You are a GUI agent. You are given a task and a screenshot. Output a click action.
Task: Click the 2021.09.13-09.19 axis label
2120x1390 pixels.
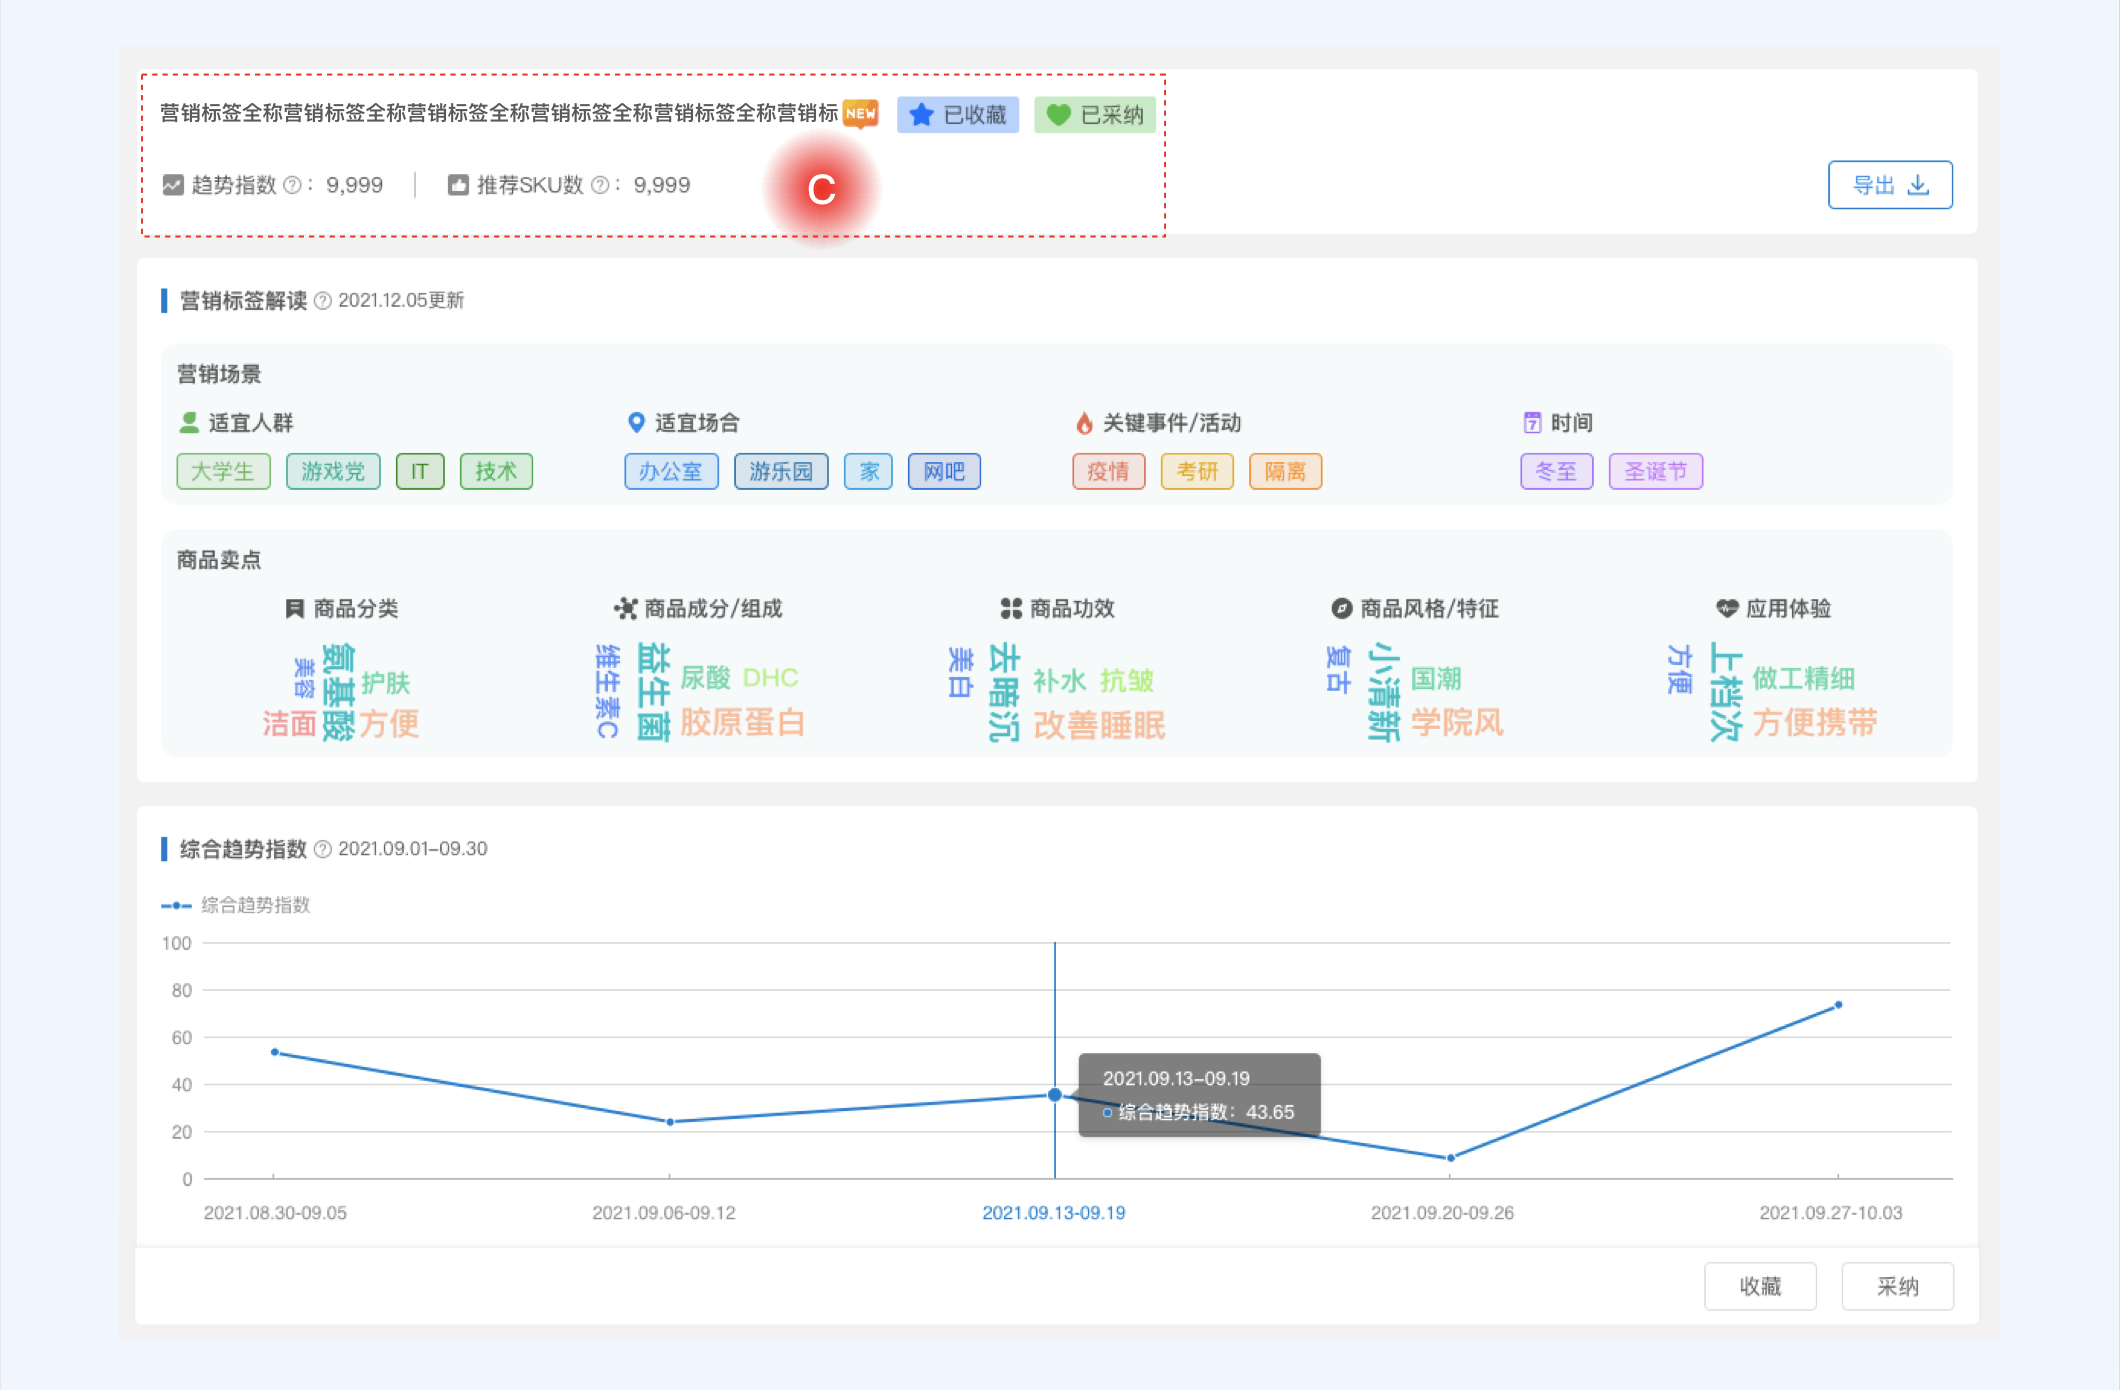[1054, 1213]
